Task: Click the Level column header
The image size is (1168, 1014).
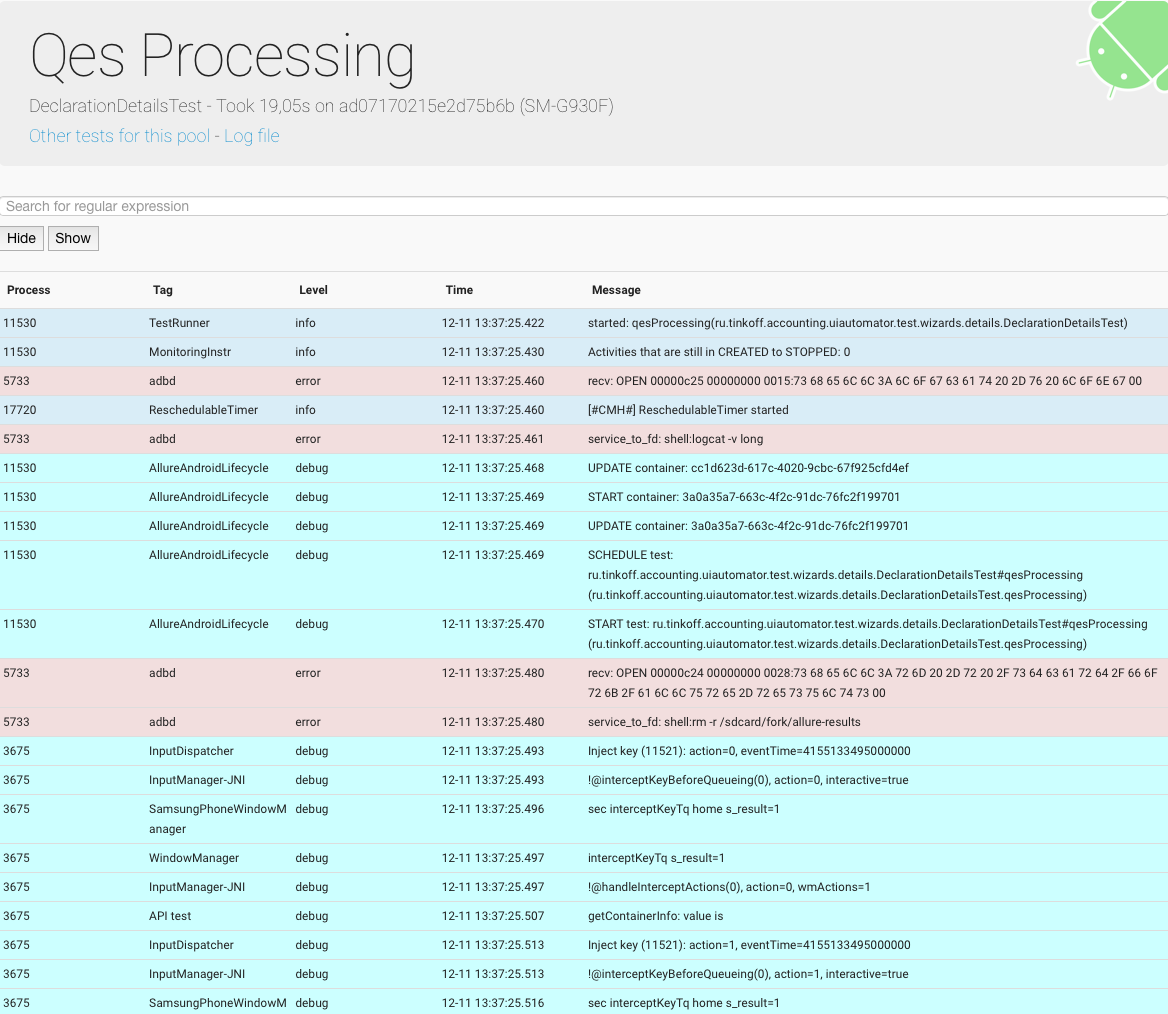Action: (313, 290)
